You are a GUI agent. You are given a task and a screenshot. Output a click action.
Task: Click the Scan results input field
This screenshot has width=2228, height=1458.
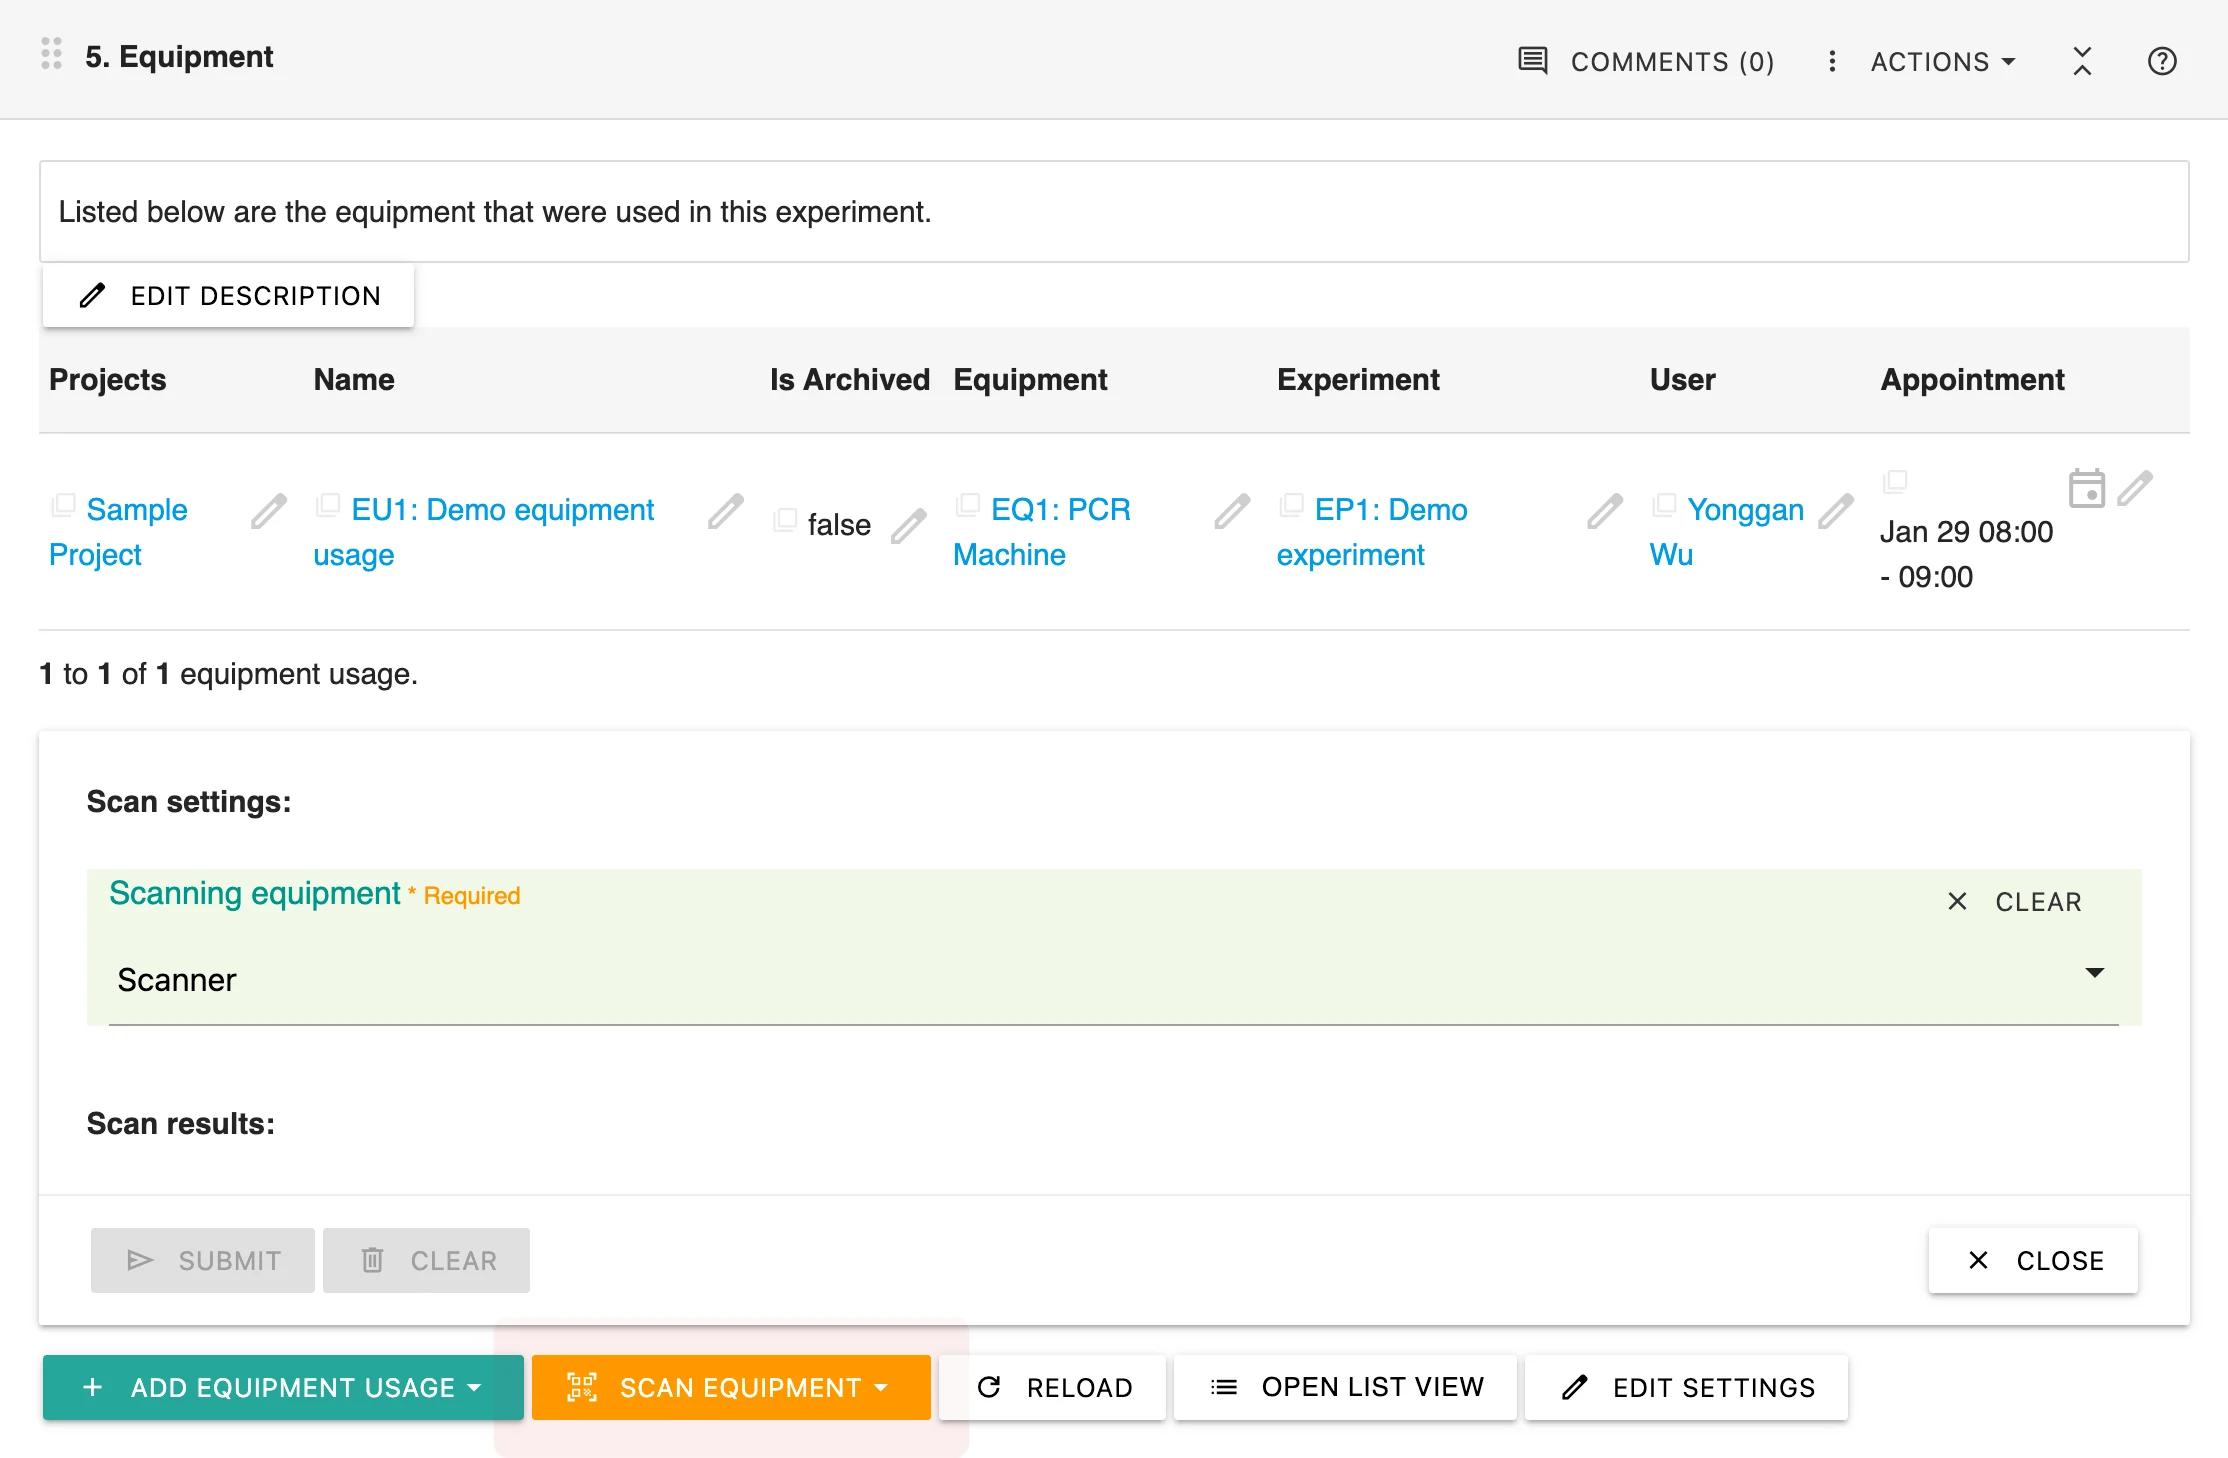pos(1113,1172)
